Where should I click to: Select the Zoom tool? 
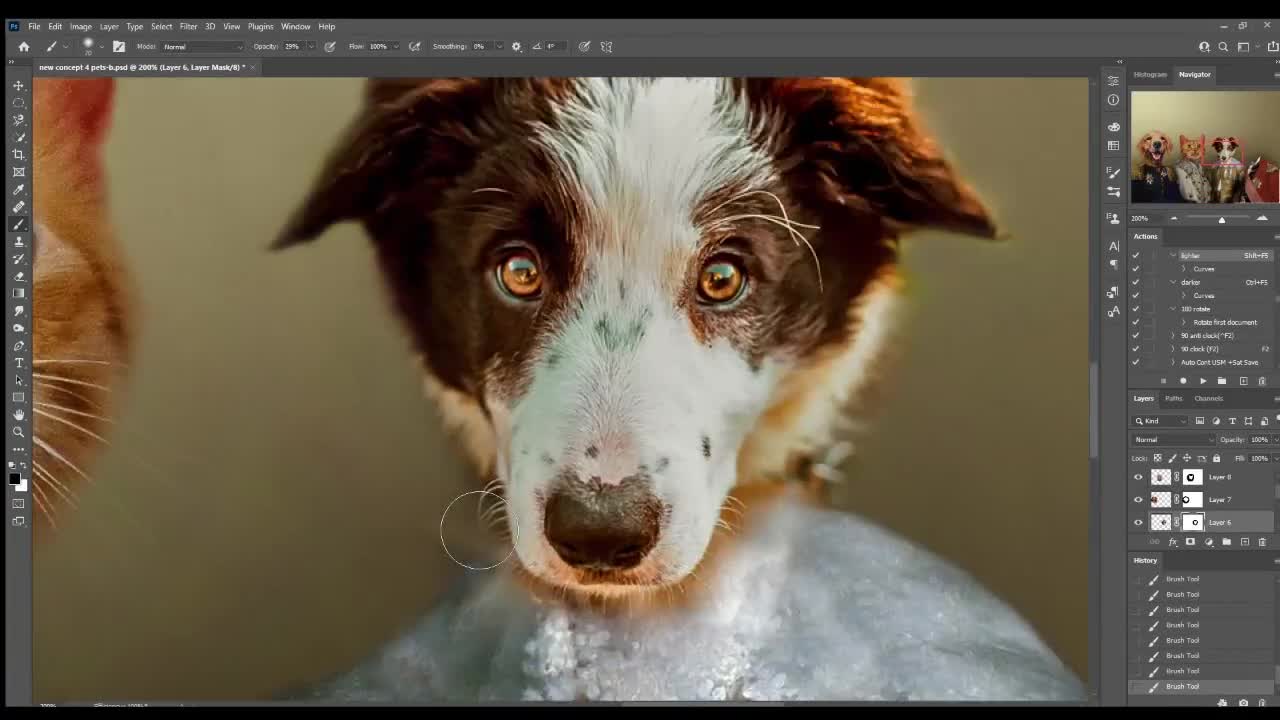click(x=18, y=432)
